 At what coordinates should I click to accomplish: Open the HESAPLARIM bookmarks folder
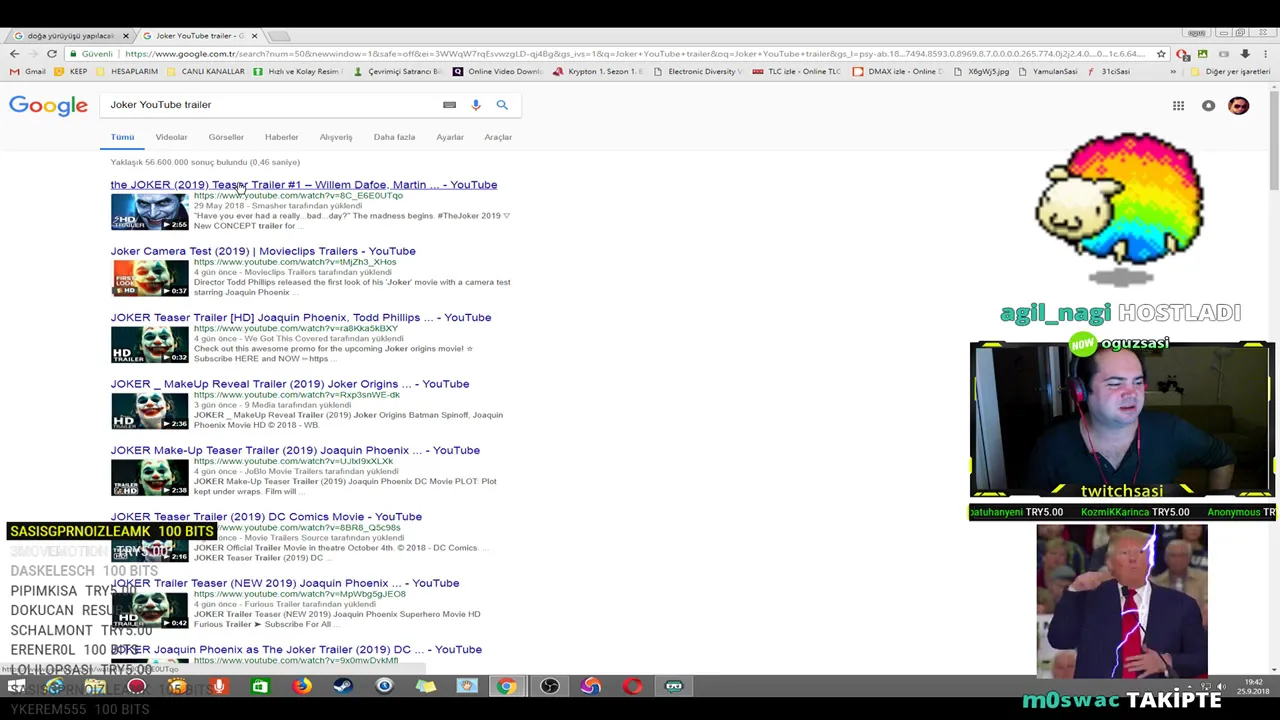pyautogui.click(x=127, y=71)
